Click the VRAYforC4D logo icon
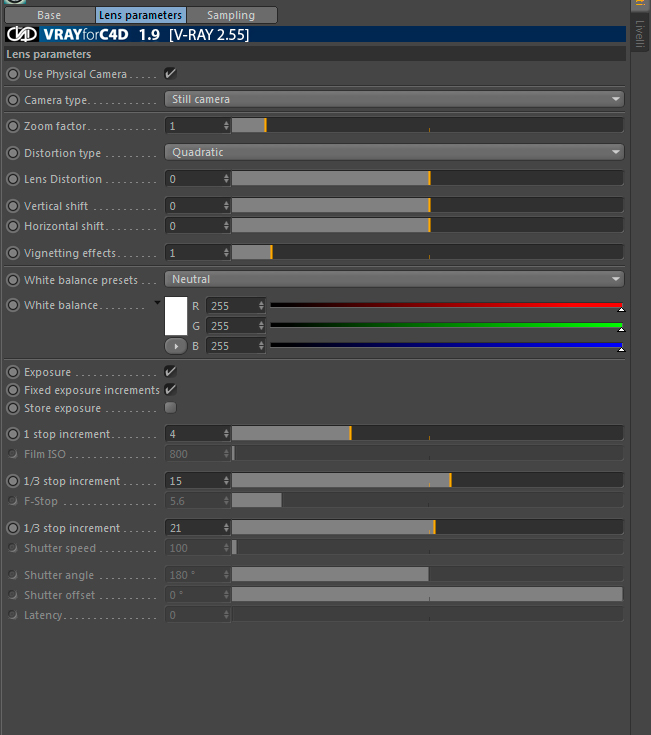The width and height of the screenshot is (651, 735). [x=22, y=34]
